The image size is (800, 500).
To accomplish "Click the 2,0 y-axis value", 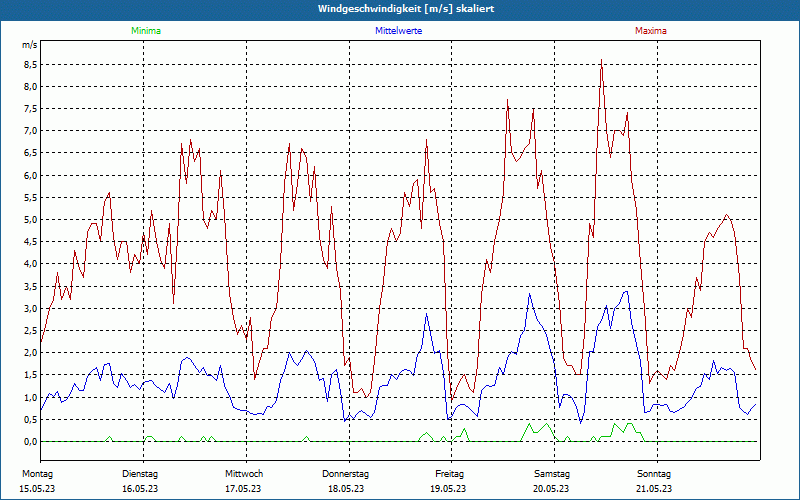I will (31, 353).
